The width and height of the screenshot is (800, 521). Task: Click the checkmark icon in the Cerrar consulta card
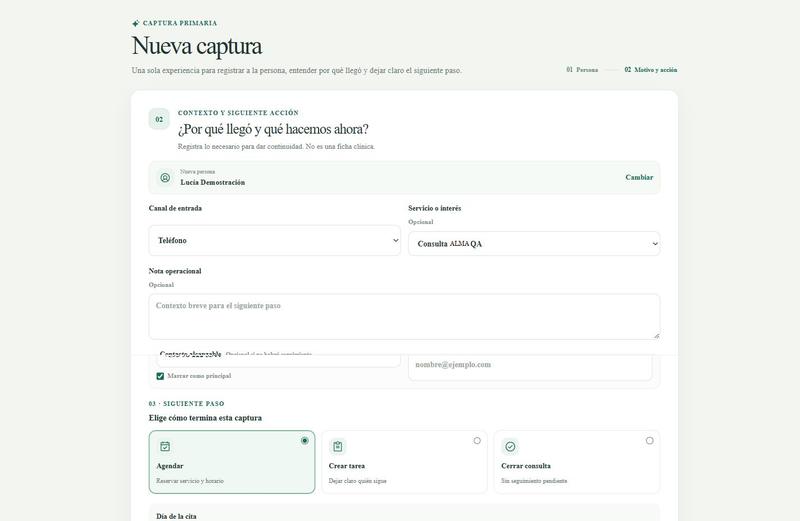tap(510, 446)
